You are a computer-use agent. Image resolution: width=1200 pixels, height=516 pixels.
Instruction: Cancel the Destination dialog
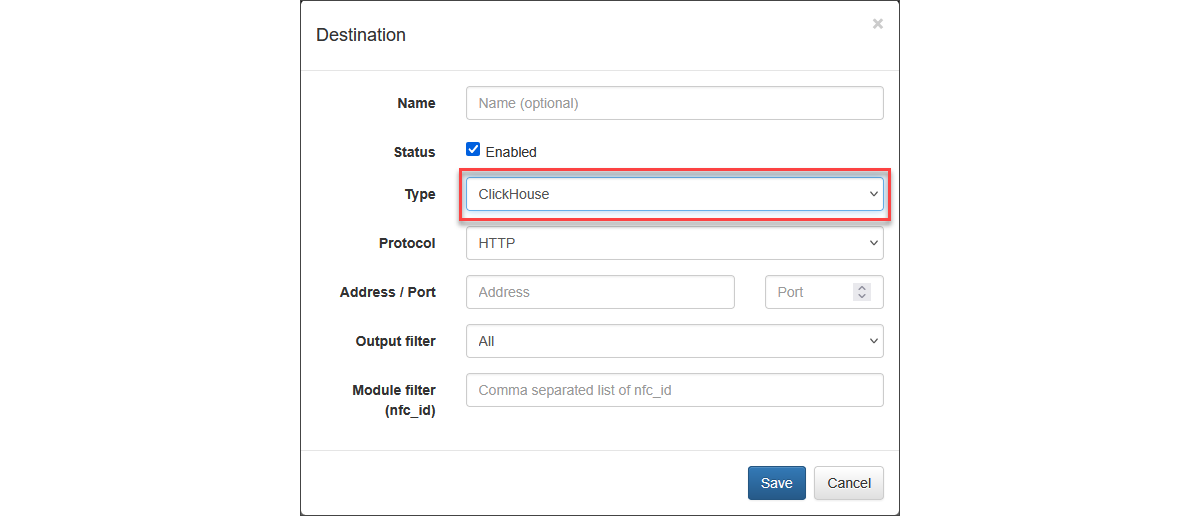(848, 483)
